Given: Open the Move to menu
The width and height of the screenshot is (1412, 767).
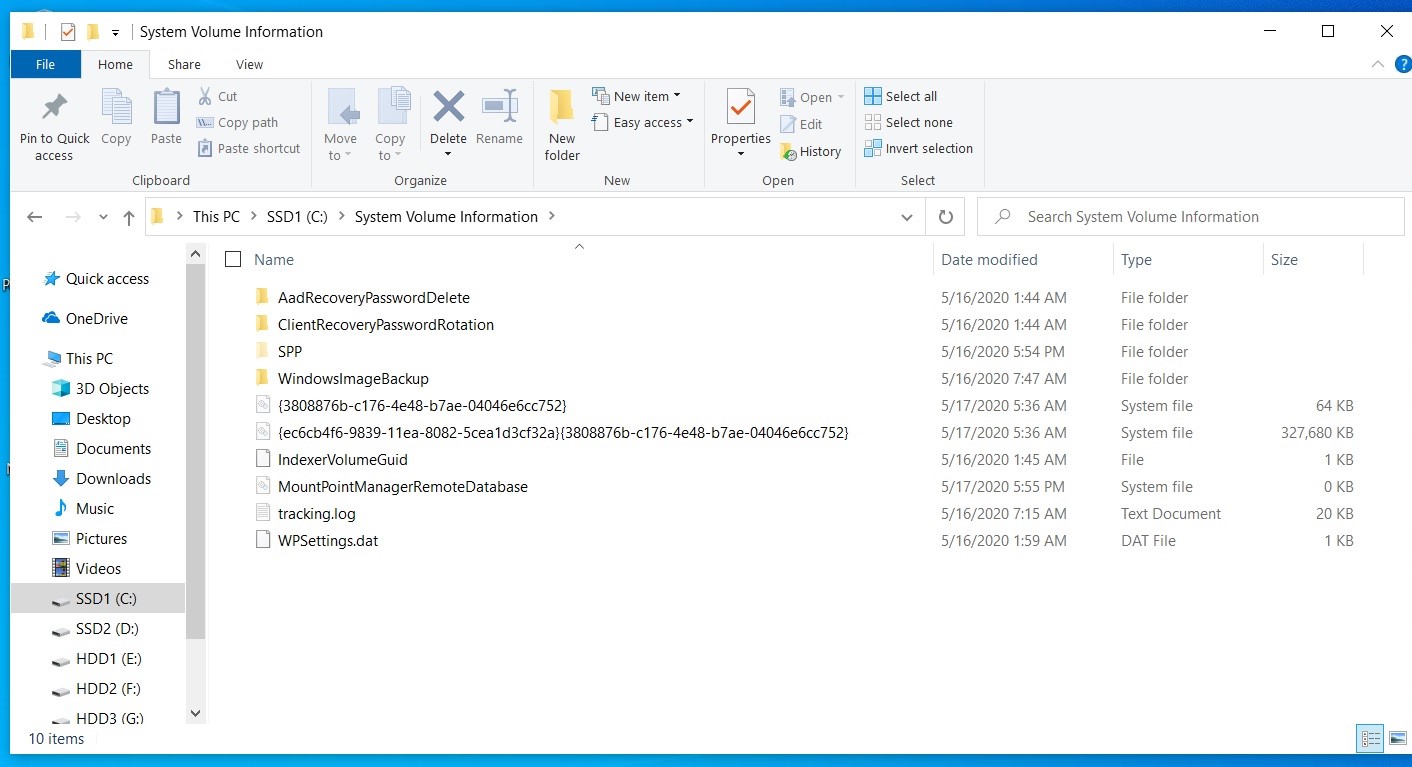Looking at the screenshot, I should [x=340, y=125].
